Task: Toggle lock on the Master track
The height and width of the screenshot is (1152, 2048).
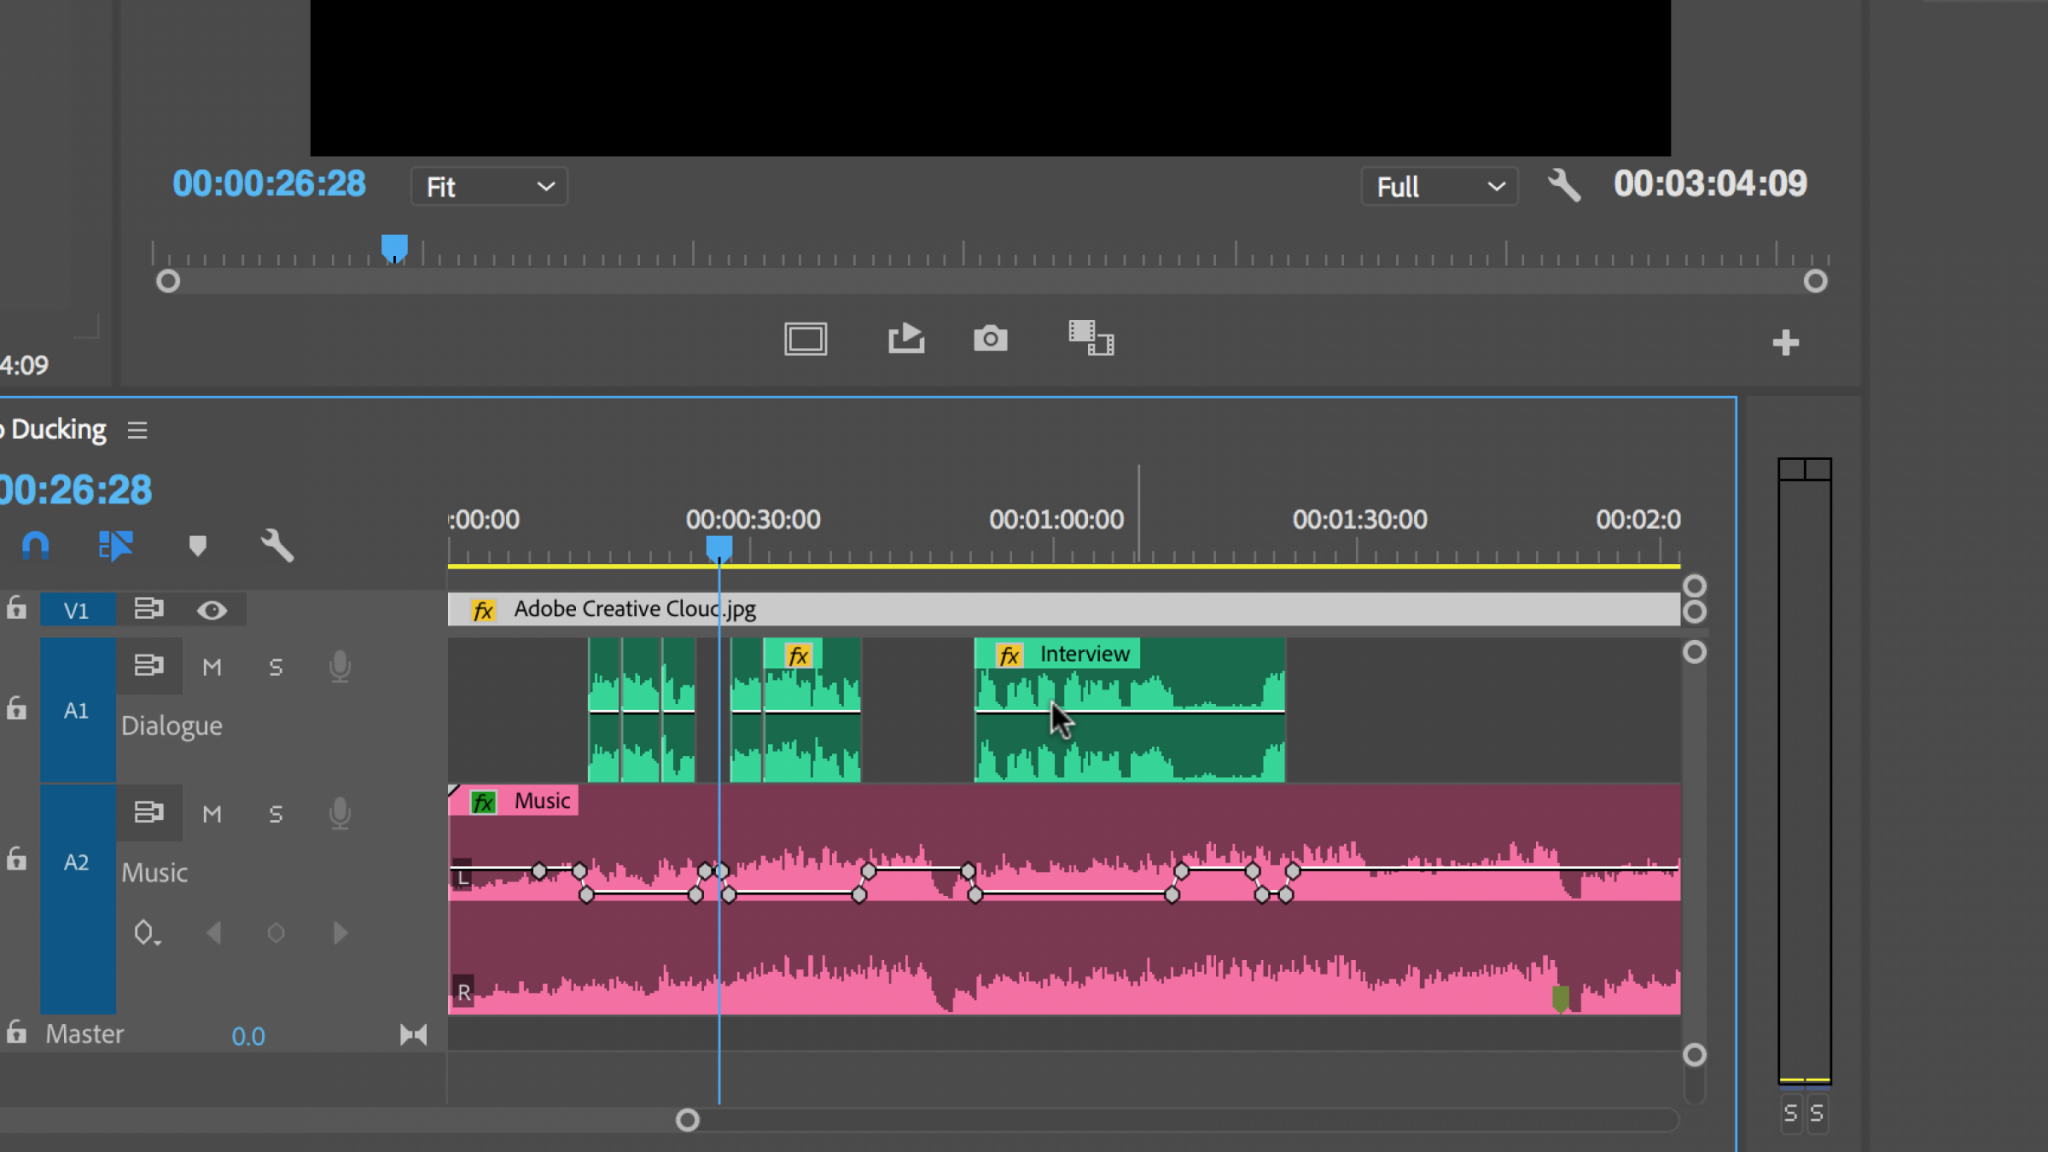Action: point(16,1032)
